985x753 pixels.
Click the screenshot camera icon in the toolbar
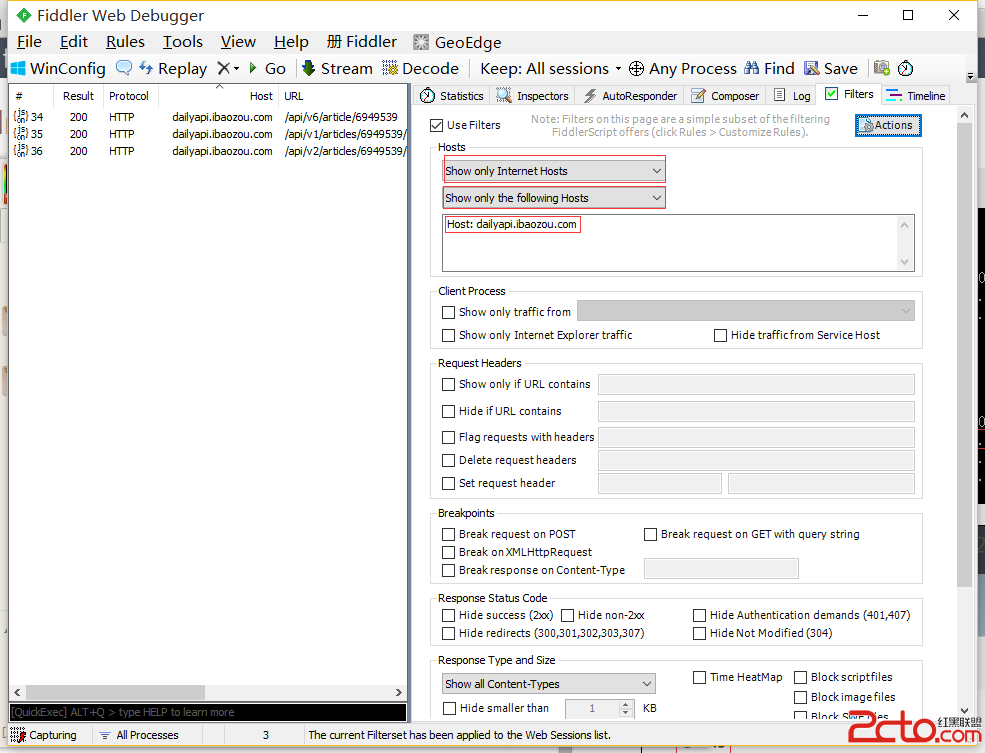[882, 68]
